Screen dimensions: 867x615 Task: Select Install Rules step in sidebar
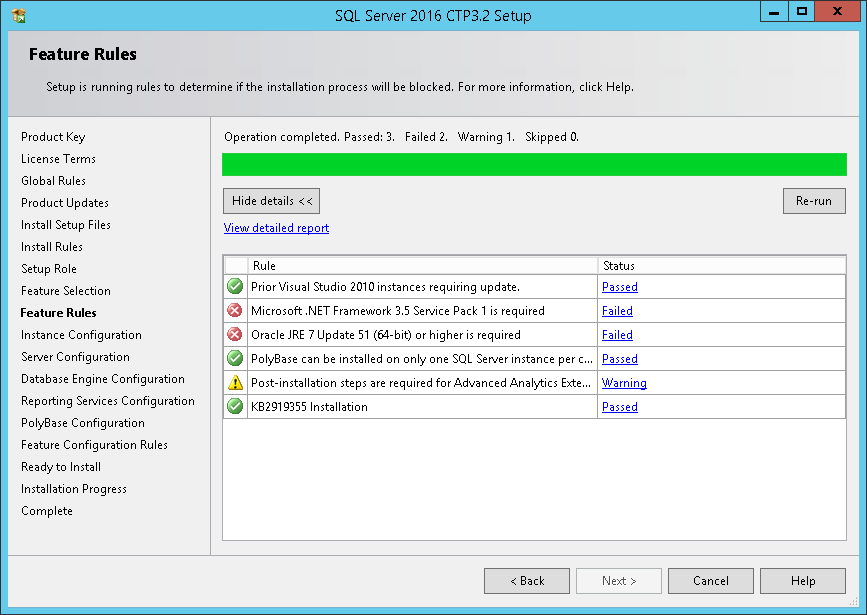click(52, 247)
